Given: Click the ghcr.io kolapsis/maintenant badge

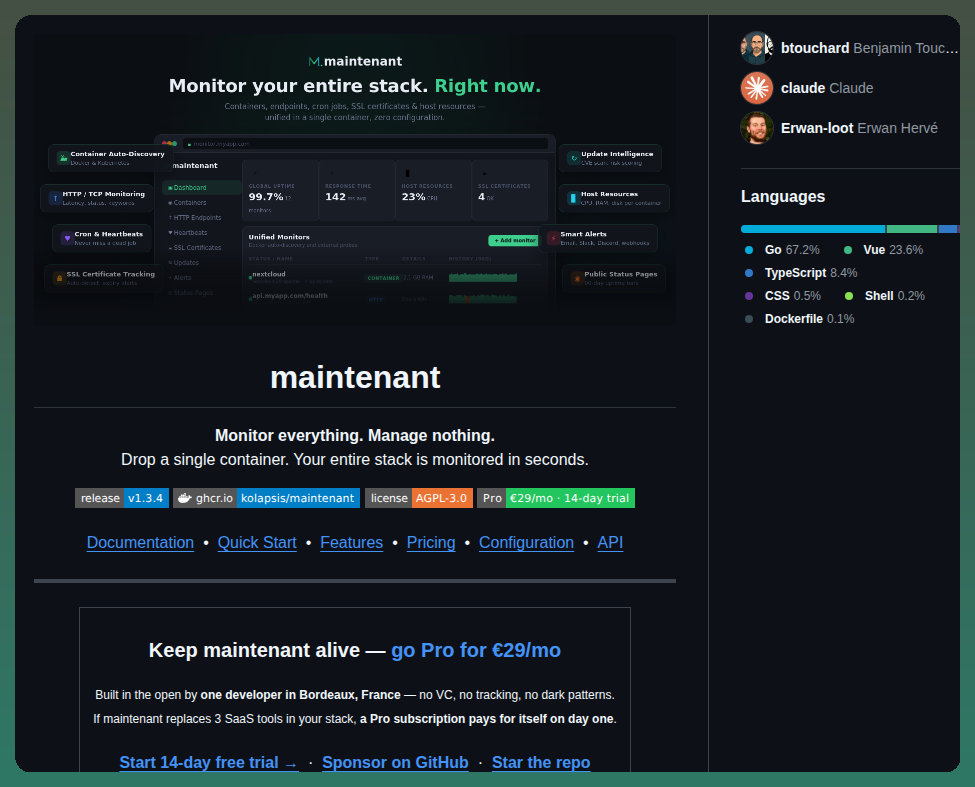Looking at the screenshot, I should tap(266, 498).
